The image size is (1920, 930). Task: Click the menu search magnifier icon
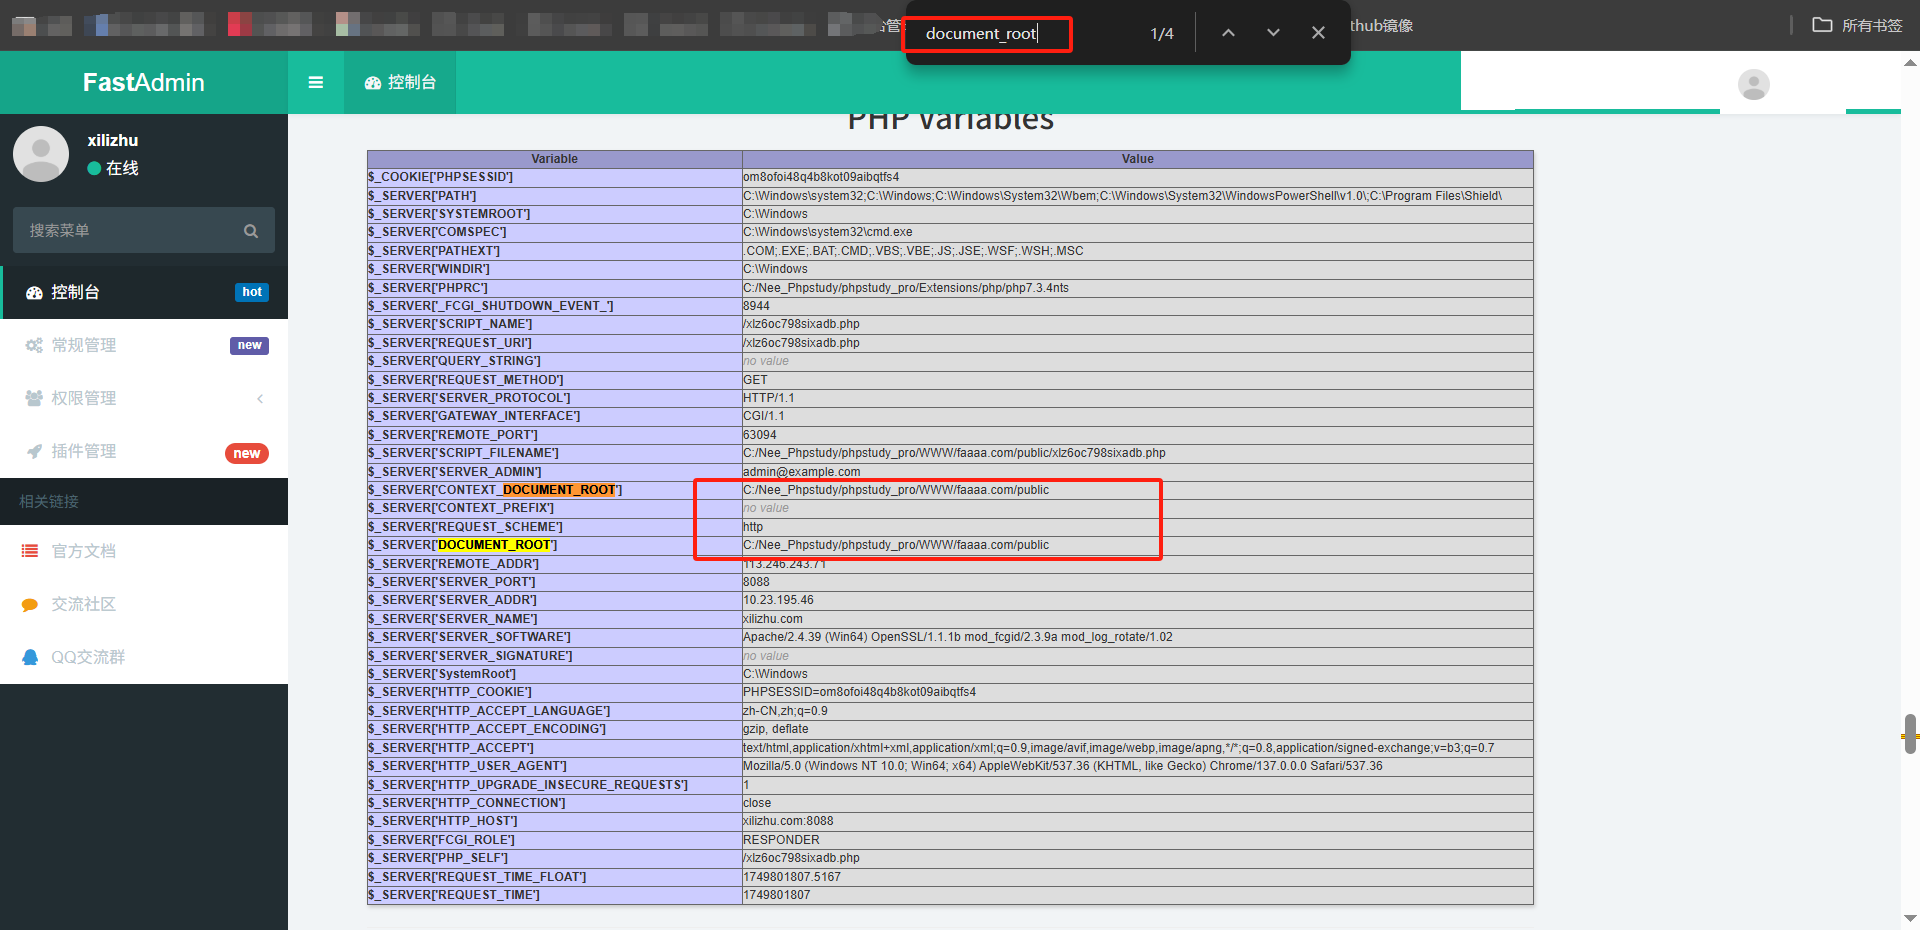[251, 231]
